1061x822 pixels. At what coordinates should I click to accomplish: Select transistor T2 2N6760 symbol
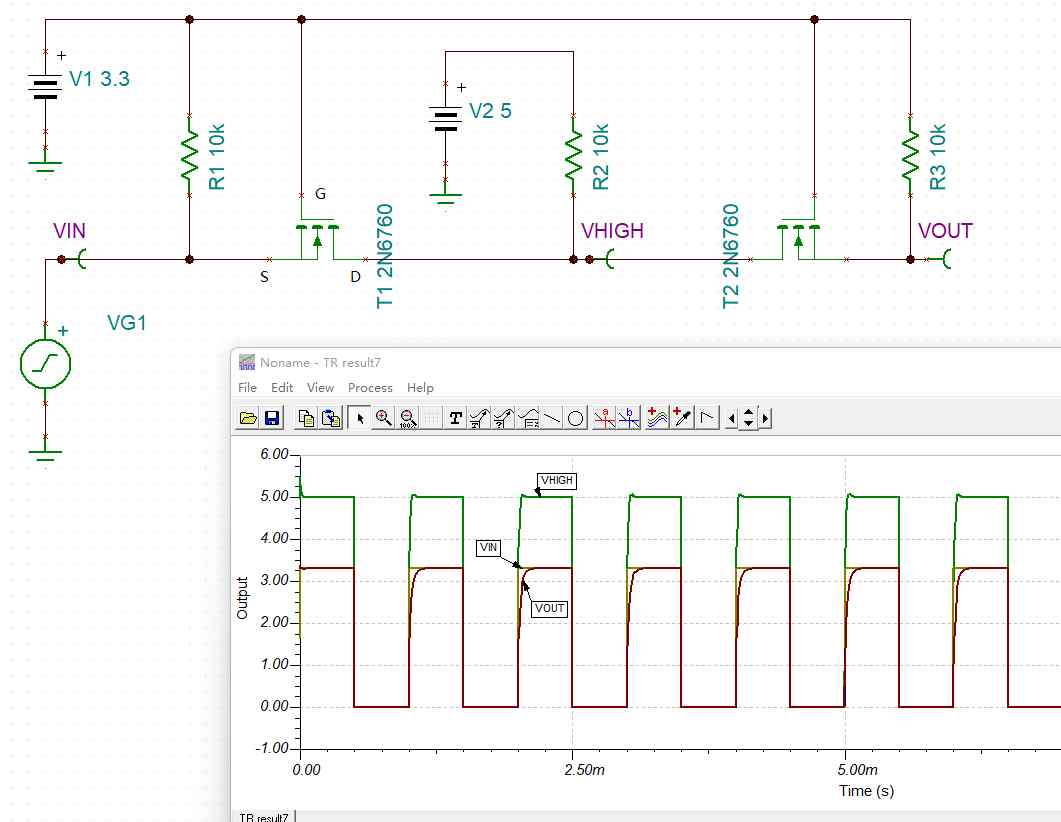coord(798,238)
